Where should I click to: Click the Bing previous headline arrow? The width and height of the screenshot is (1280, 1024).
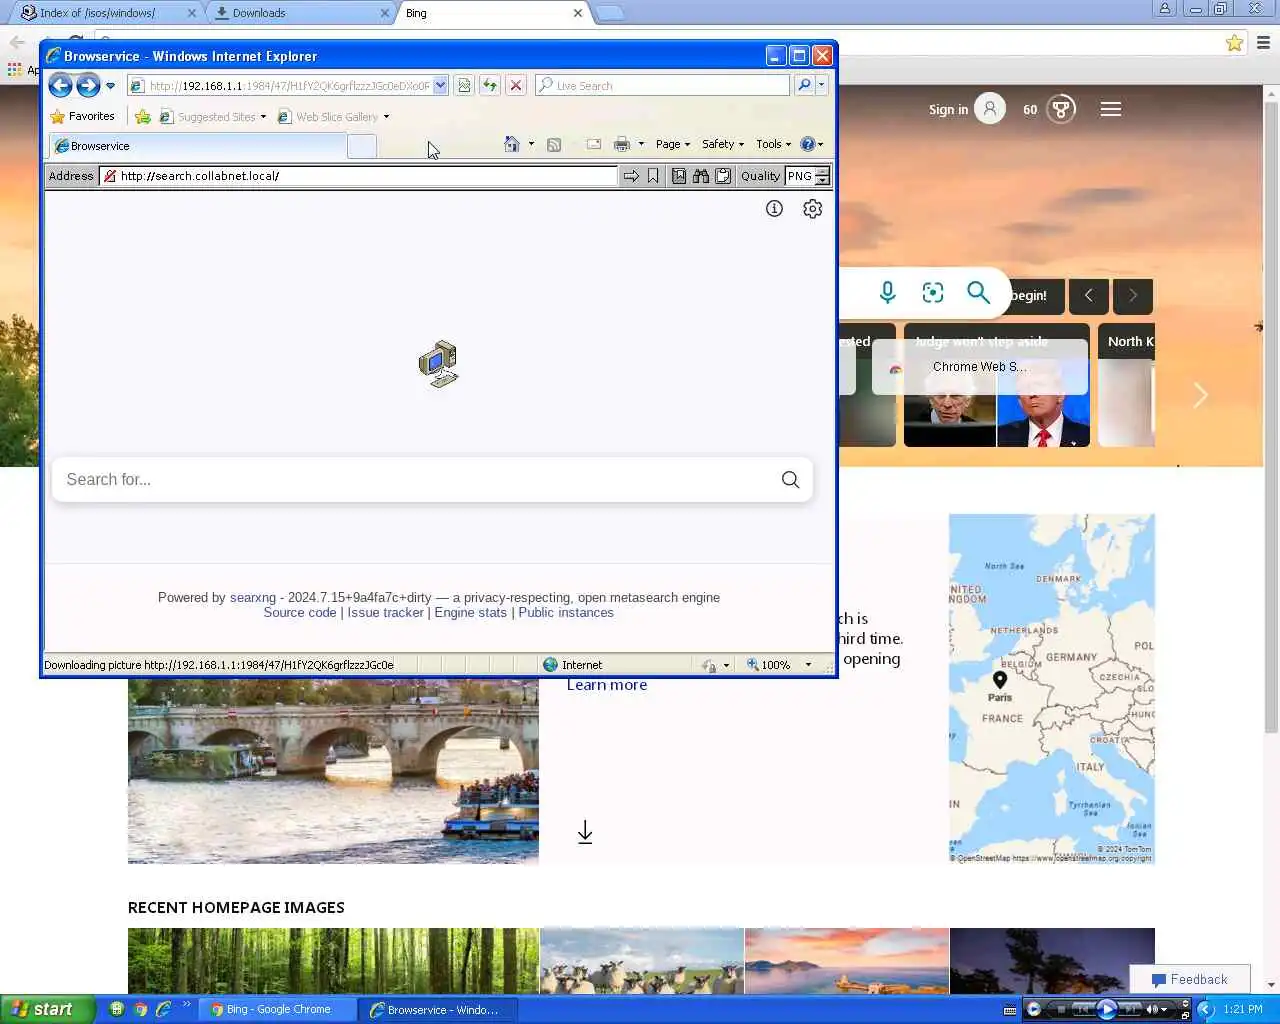tap(1089, 296)
